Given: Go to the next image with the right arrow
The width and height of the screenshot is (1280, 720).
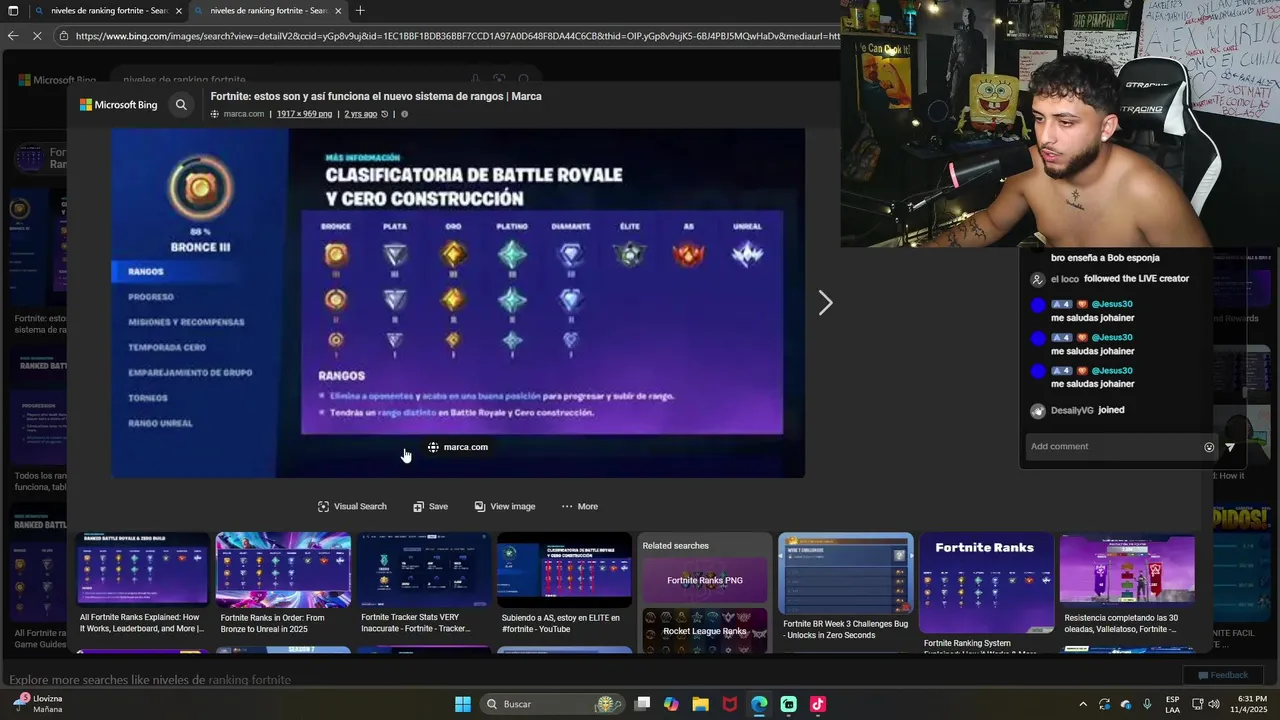Looking at the screenshot, I should coord(825,303).
